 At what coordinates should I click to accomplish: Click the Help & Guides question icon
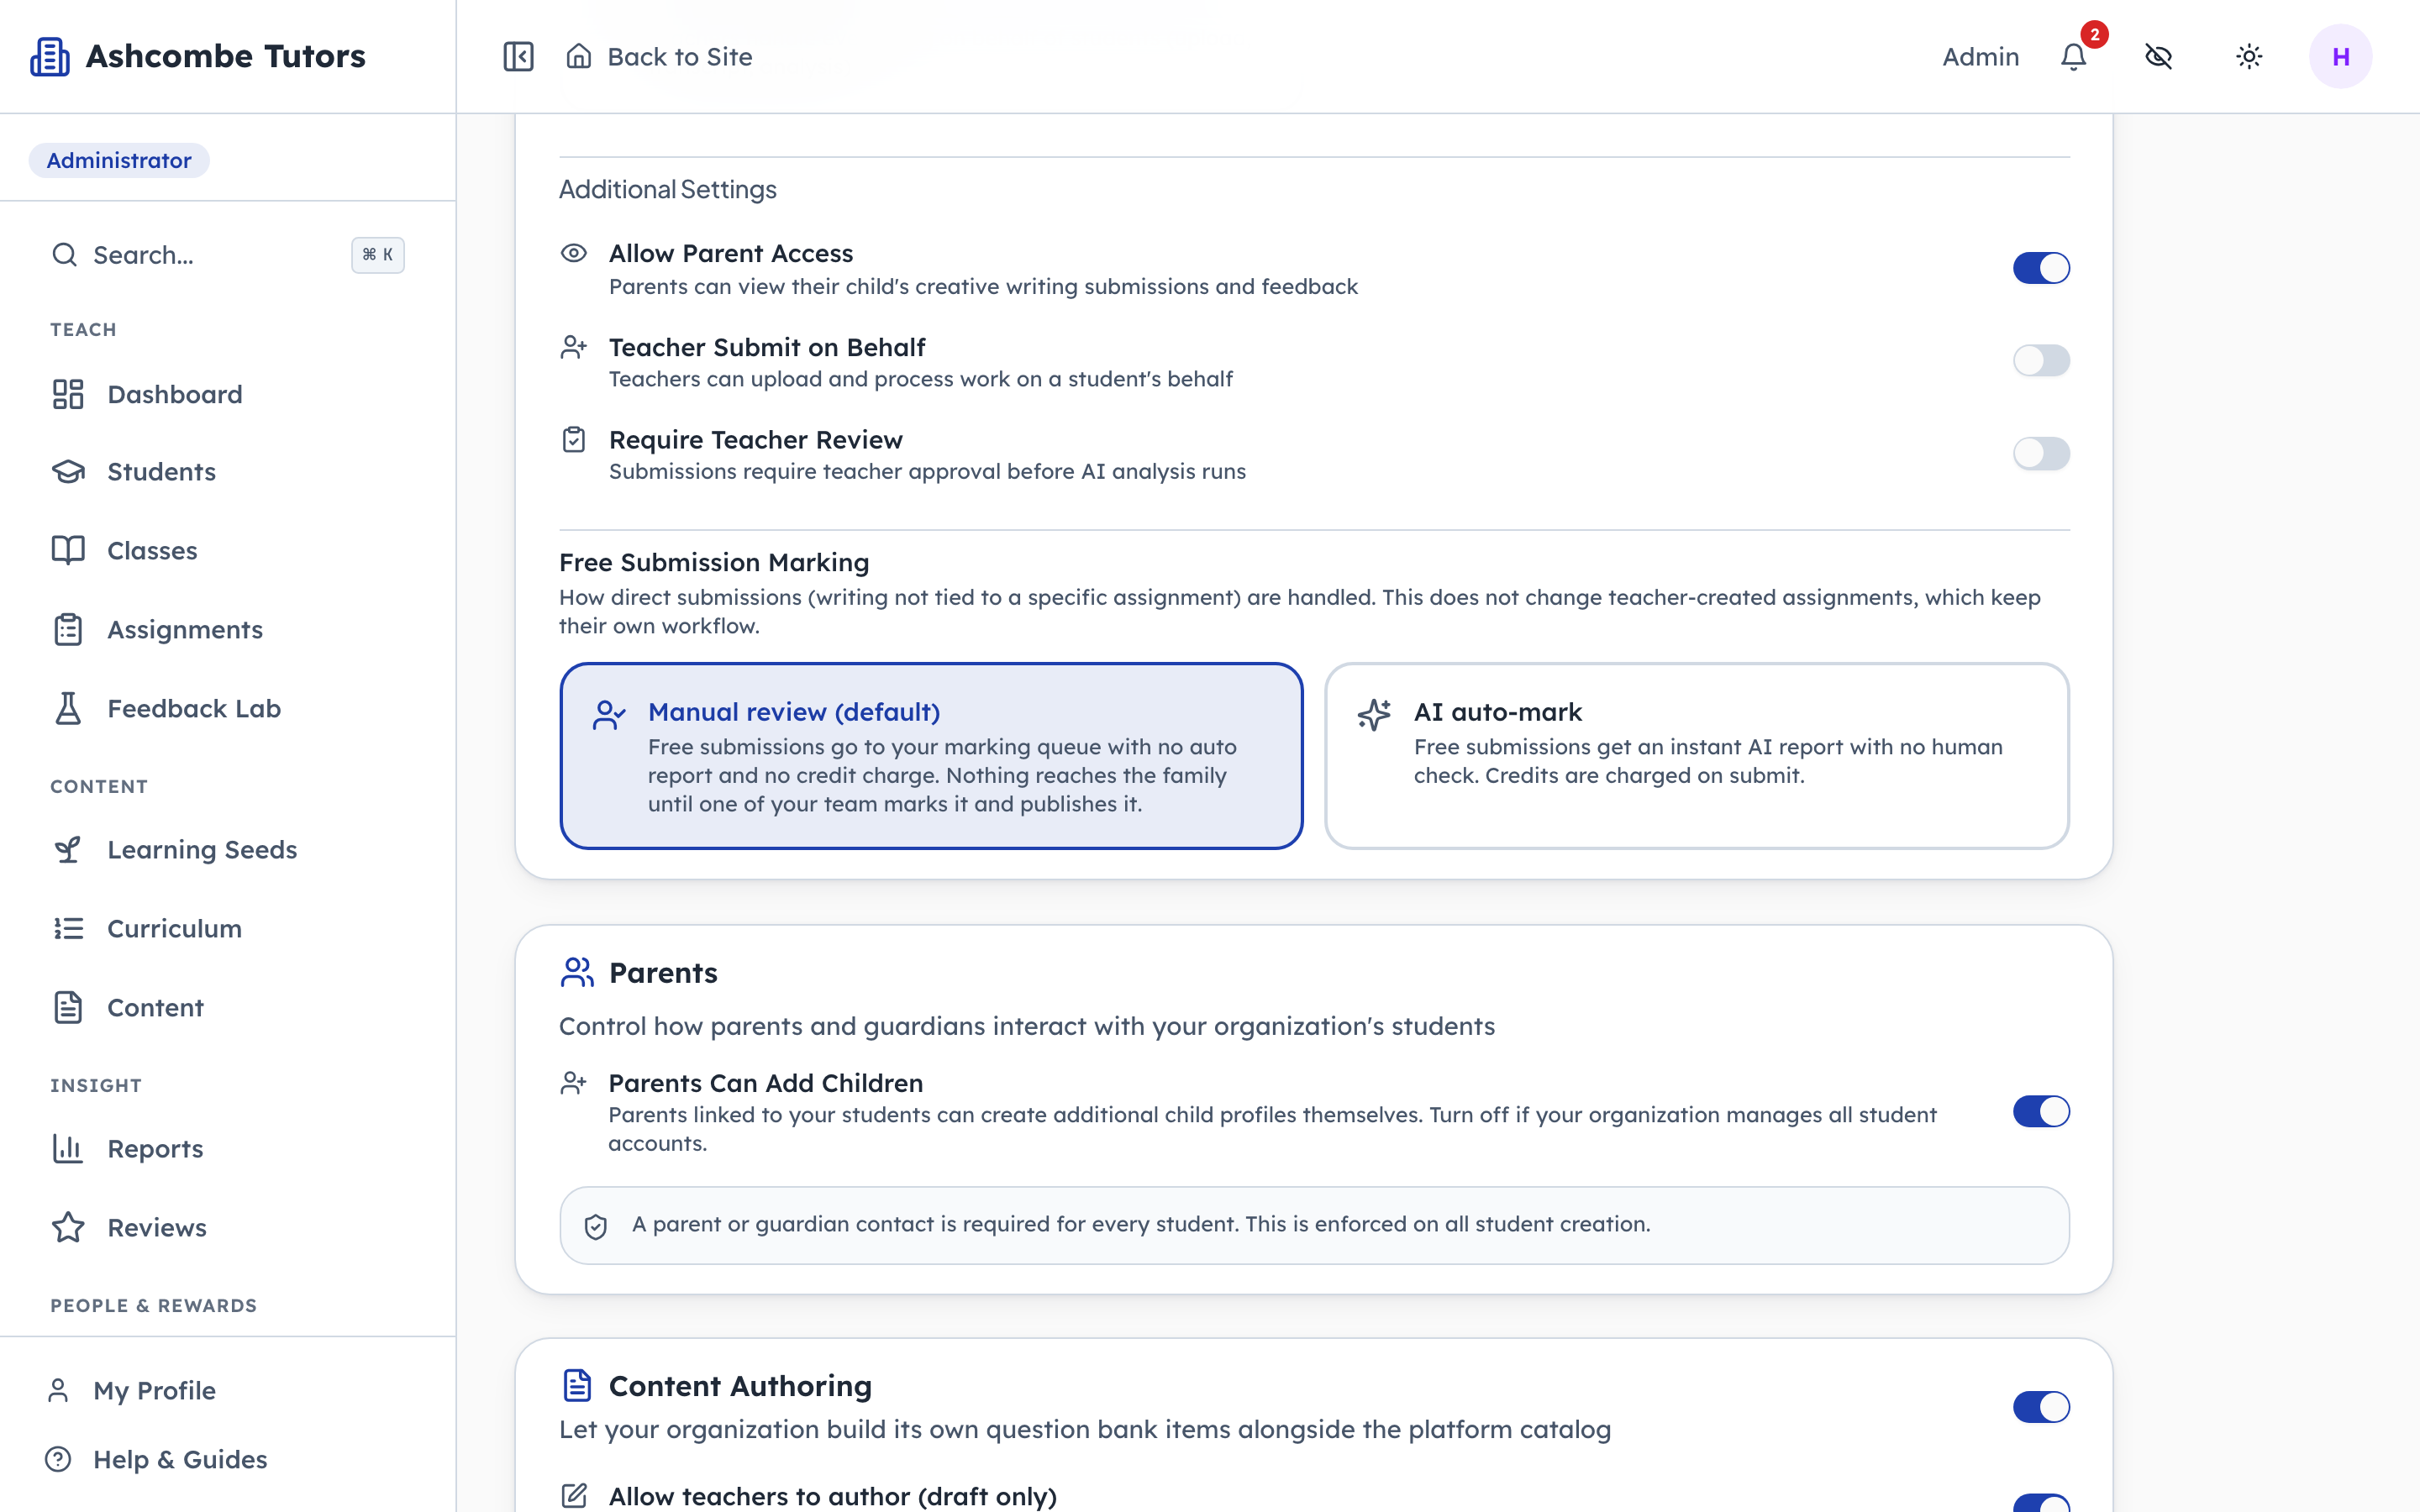click(x=58, y=1459)
